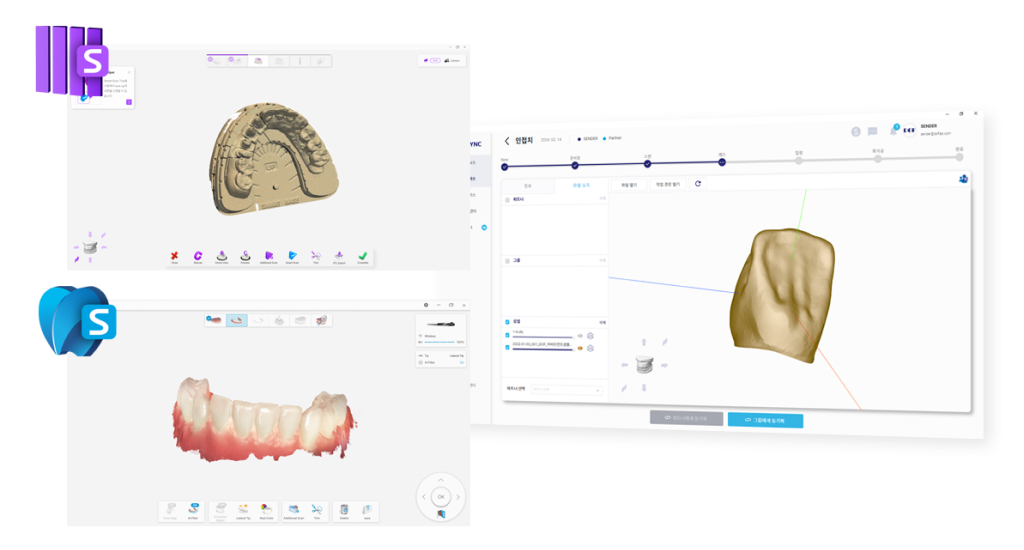Open the chat bubble icon in sync window header
Screen dimensions: 1024x550
[x=872, y=132]
